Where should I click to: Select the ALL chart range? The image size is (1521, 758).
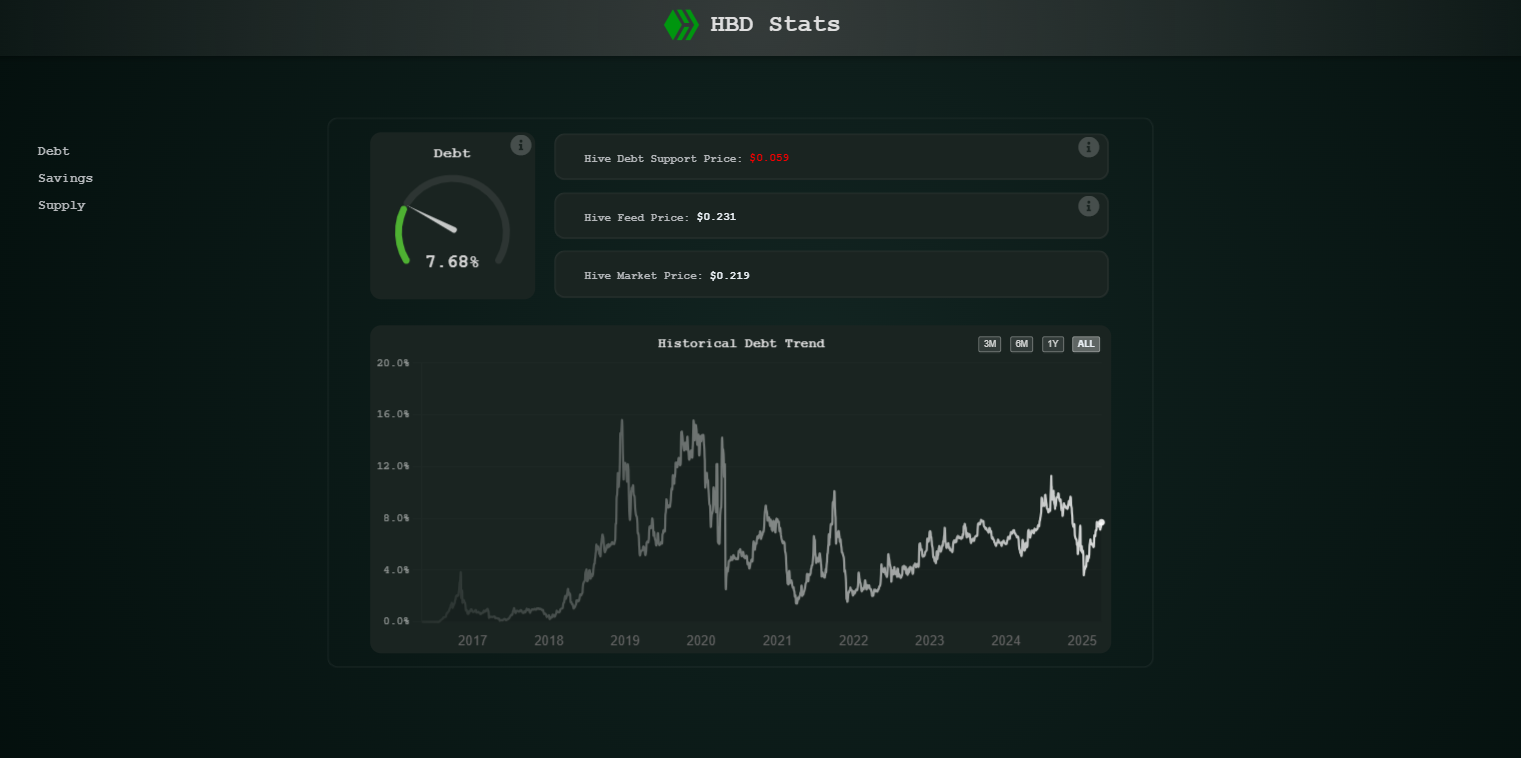click(1086, 344)
